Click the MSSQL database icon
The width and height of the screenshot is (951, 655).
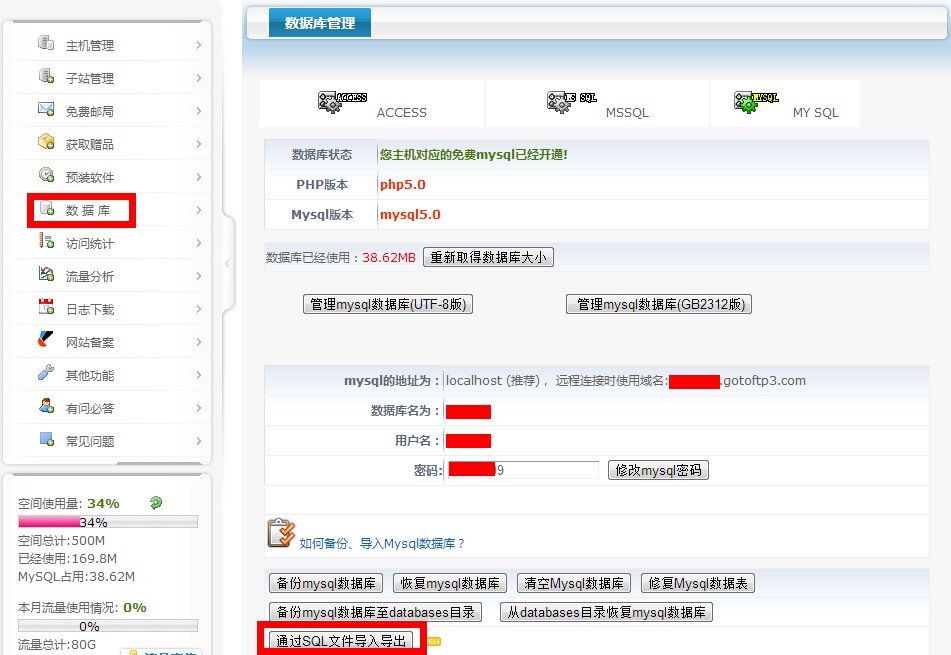pyautogui.click(x=571, y=100)
